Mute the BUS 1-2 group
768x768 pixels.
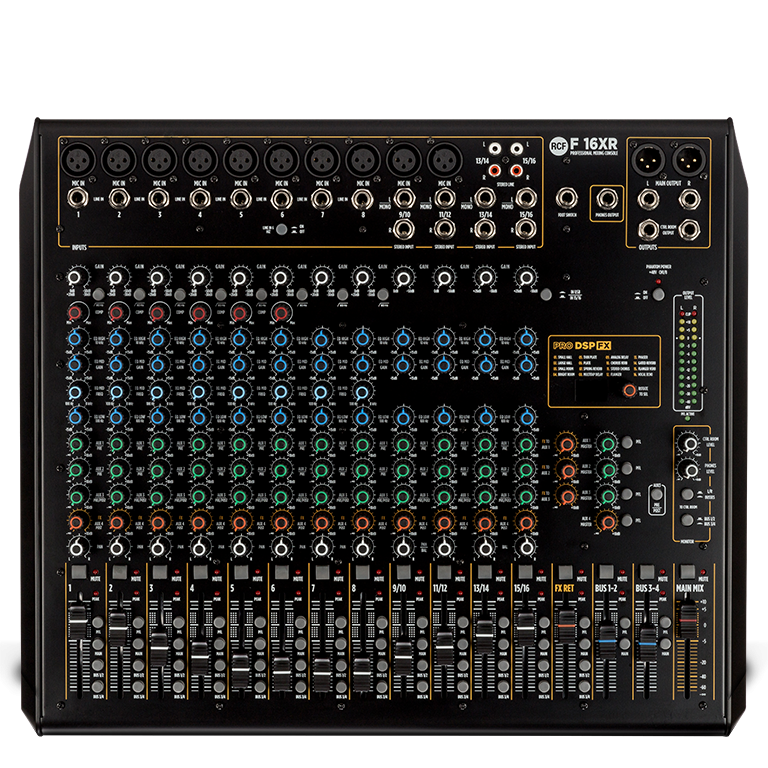pyautogui.click(x=606, y=572)
